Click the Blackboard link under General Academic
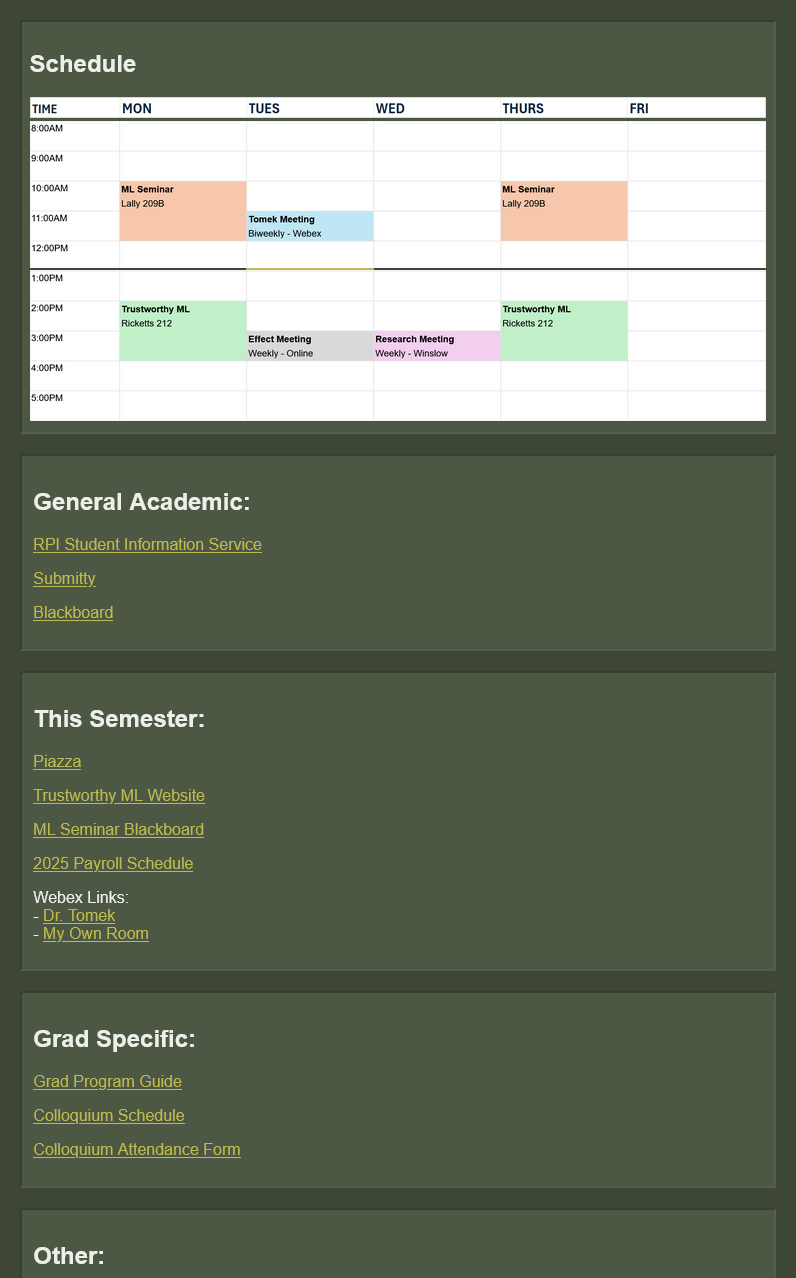 tap(73, 613)
